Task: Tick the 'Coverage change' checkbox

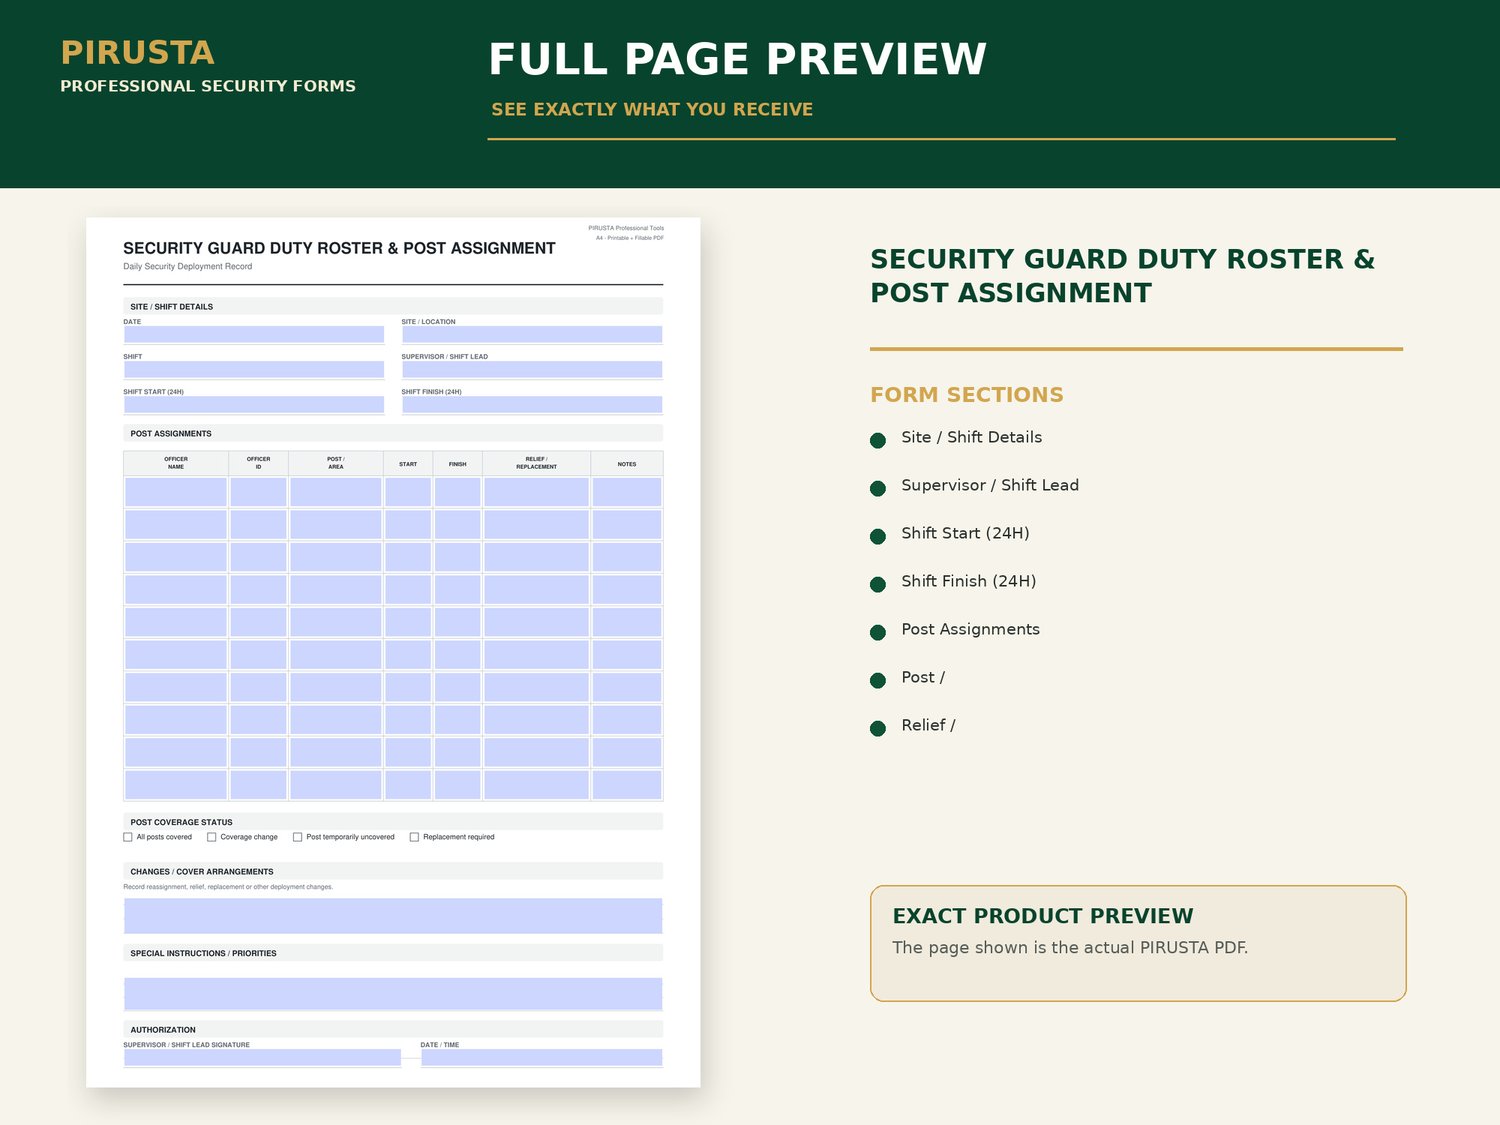Action: (211, 837)
